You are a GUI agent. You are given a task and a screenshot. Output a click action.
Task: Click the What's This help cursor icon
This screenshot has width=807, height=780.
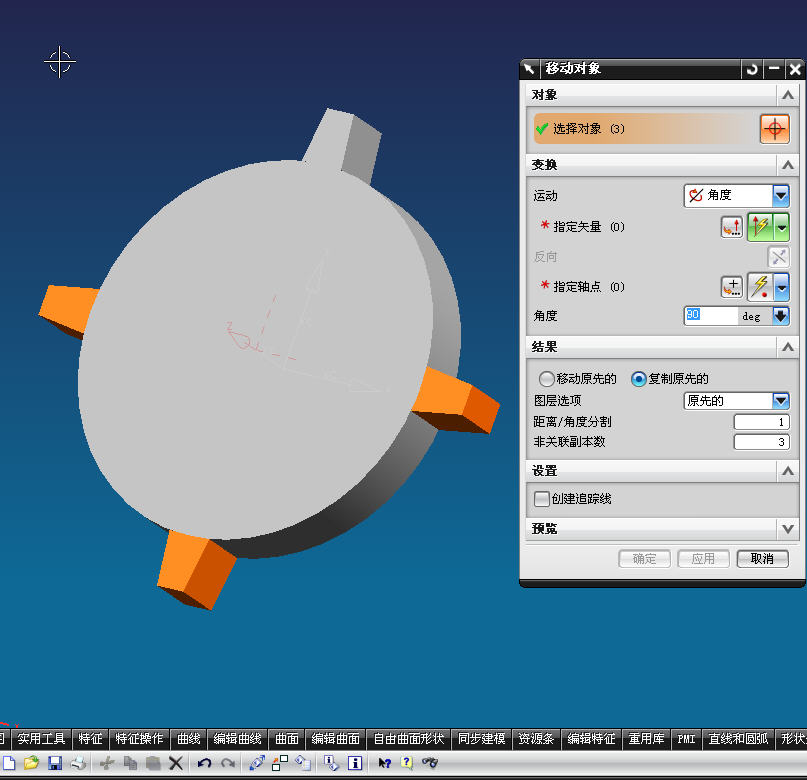(384, 763)
